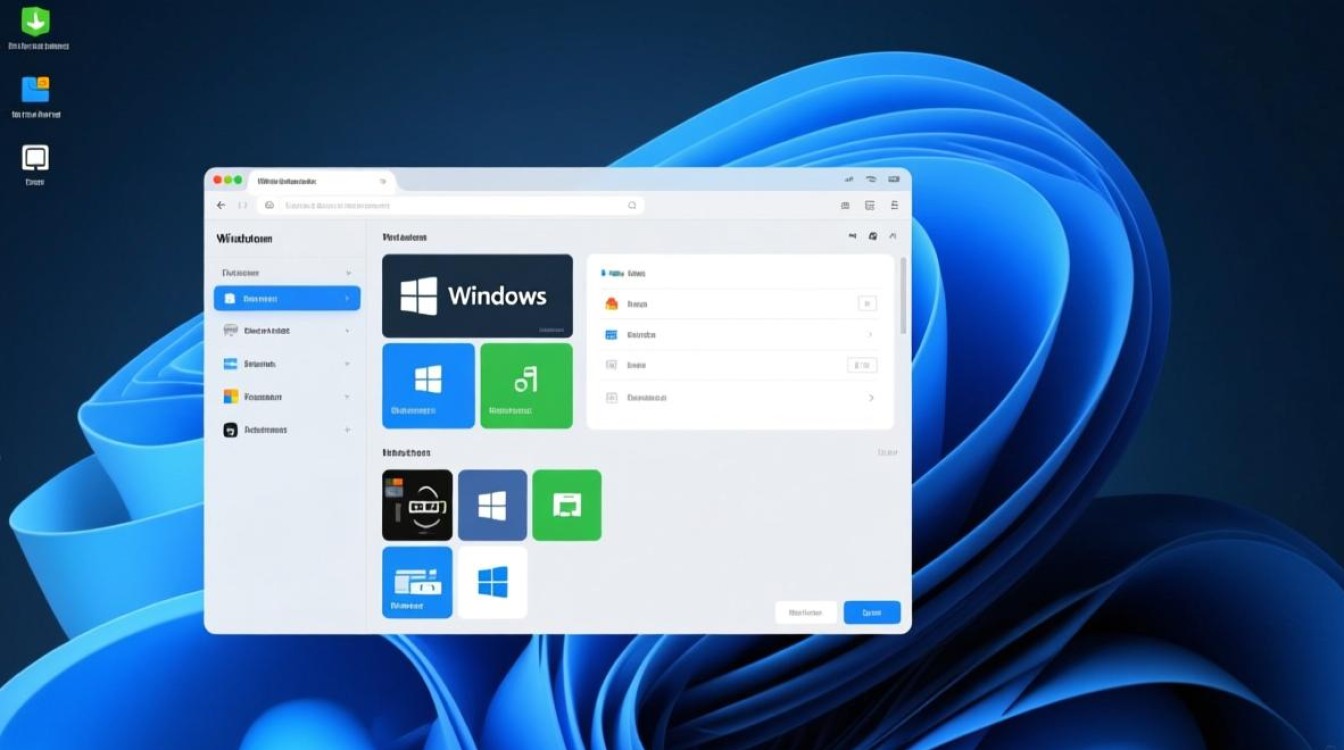The height and width of the screenshot is (750, 1344).
Task: Open the green display-cast tile below
Action: click(x=567, y=505)
